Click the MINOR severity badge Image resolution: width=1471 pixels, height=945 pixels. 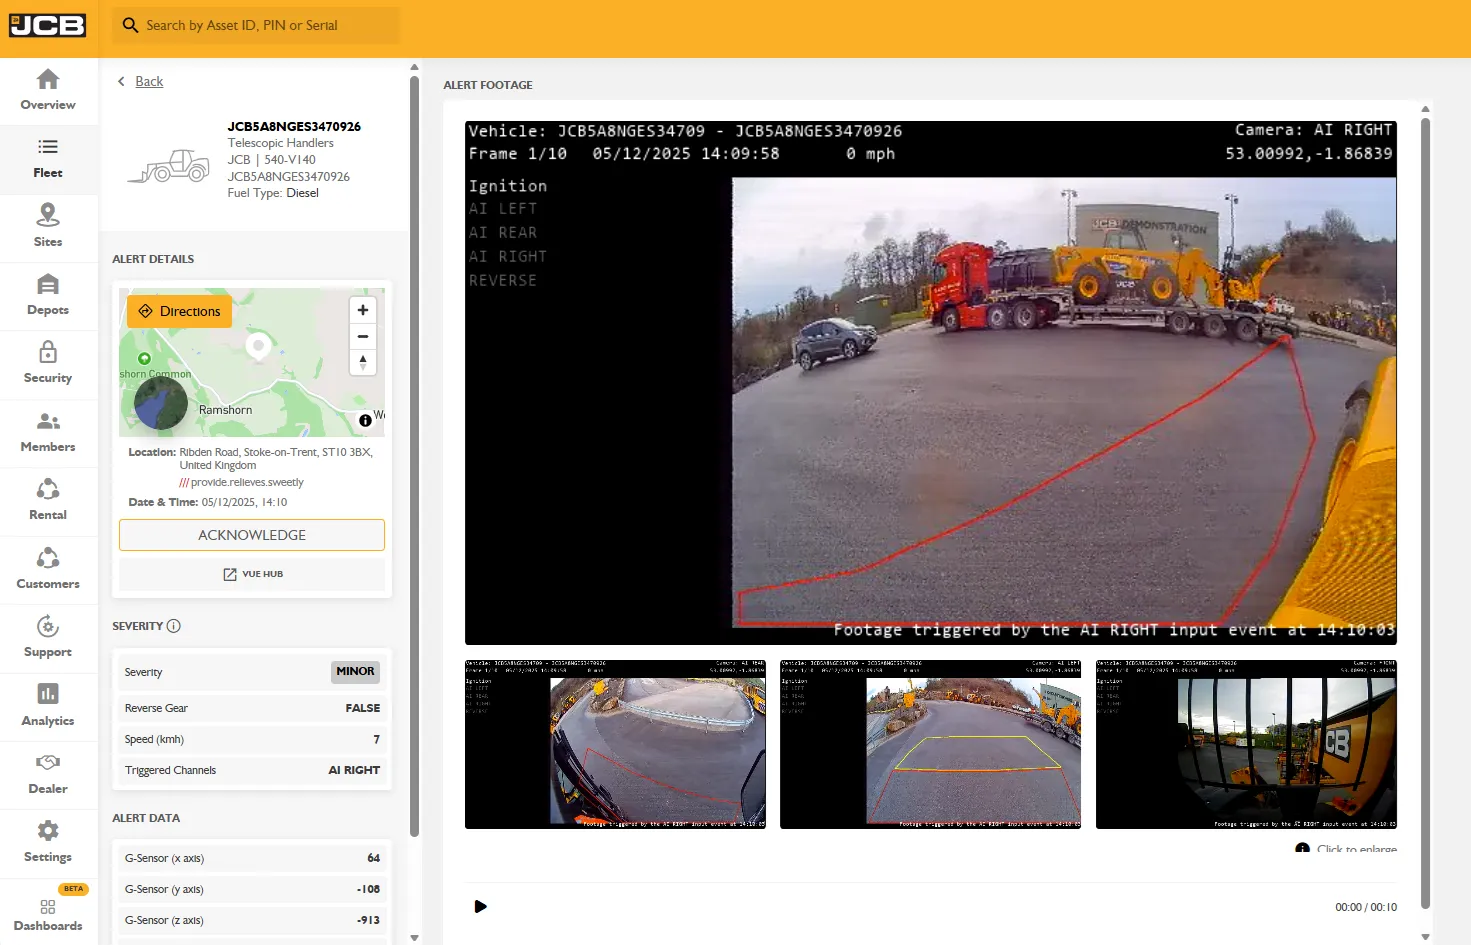(355, 672)
